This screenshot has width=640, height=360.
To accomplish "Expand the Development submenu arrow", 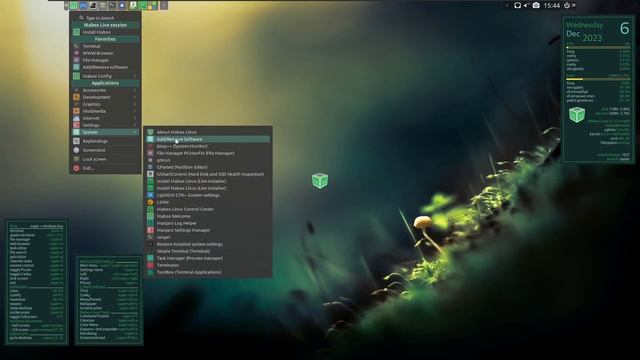I will point(135,97).
